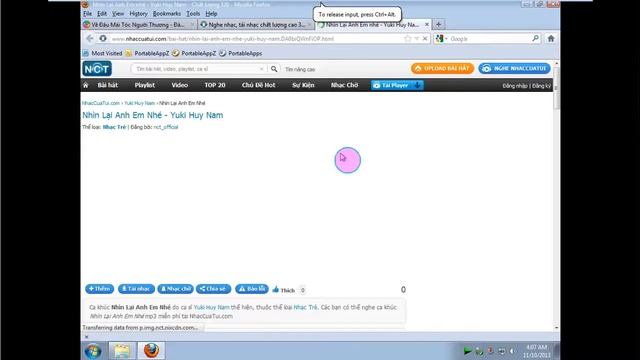
Task: Open the Help menu
Action: [211, 13]
